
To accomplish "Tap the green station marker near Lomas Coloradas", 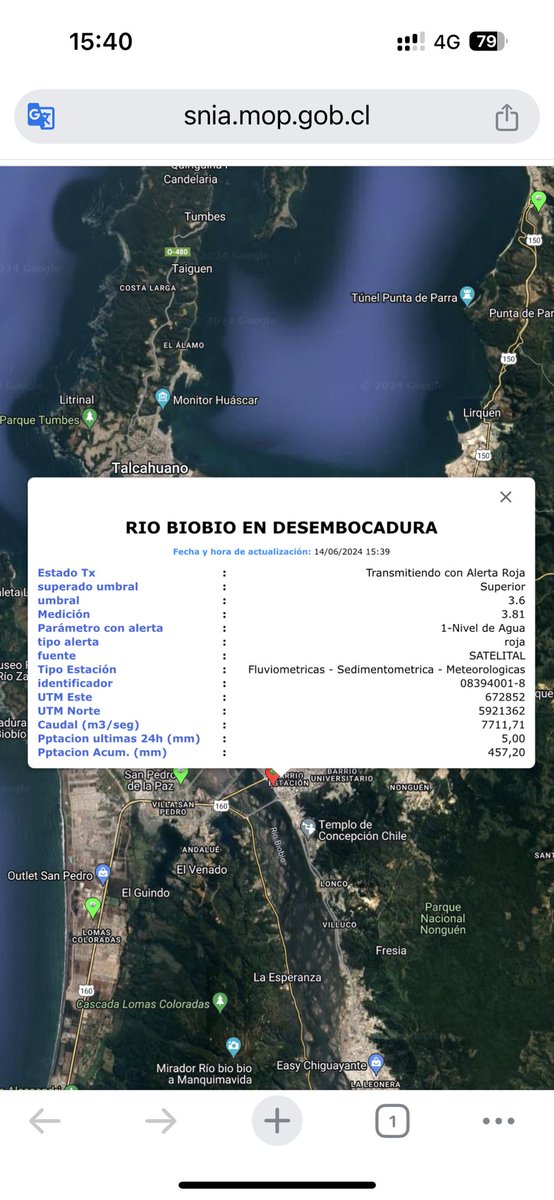I will 93,907.
